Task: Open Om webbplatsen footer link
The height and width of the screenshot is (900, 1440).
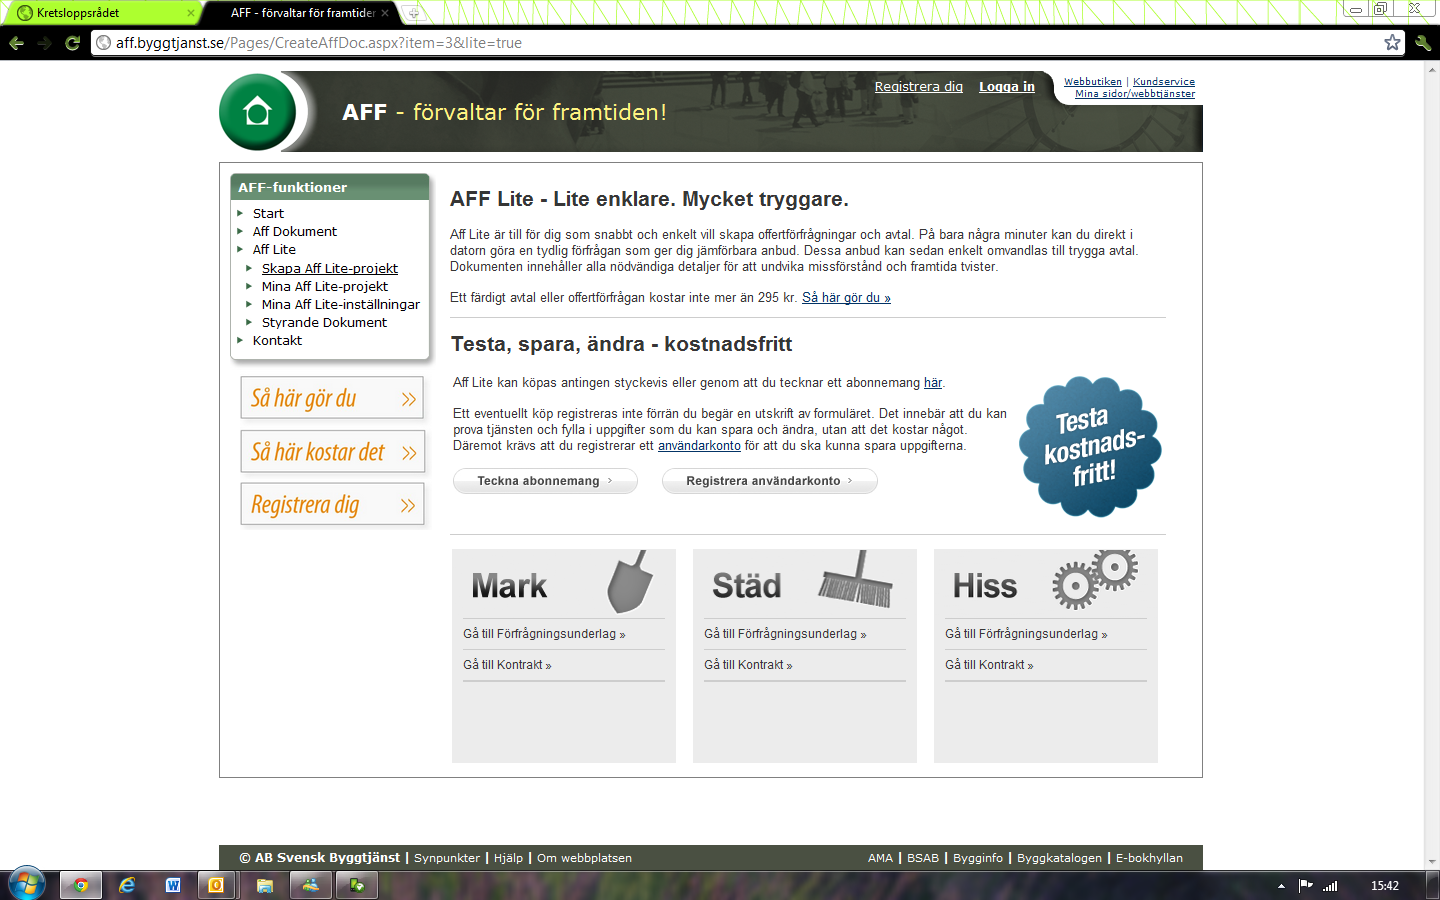Action: coord(584,858)
